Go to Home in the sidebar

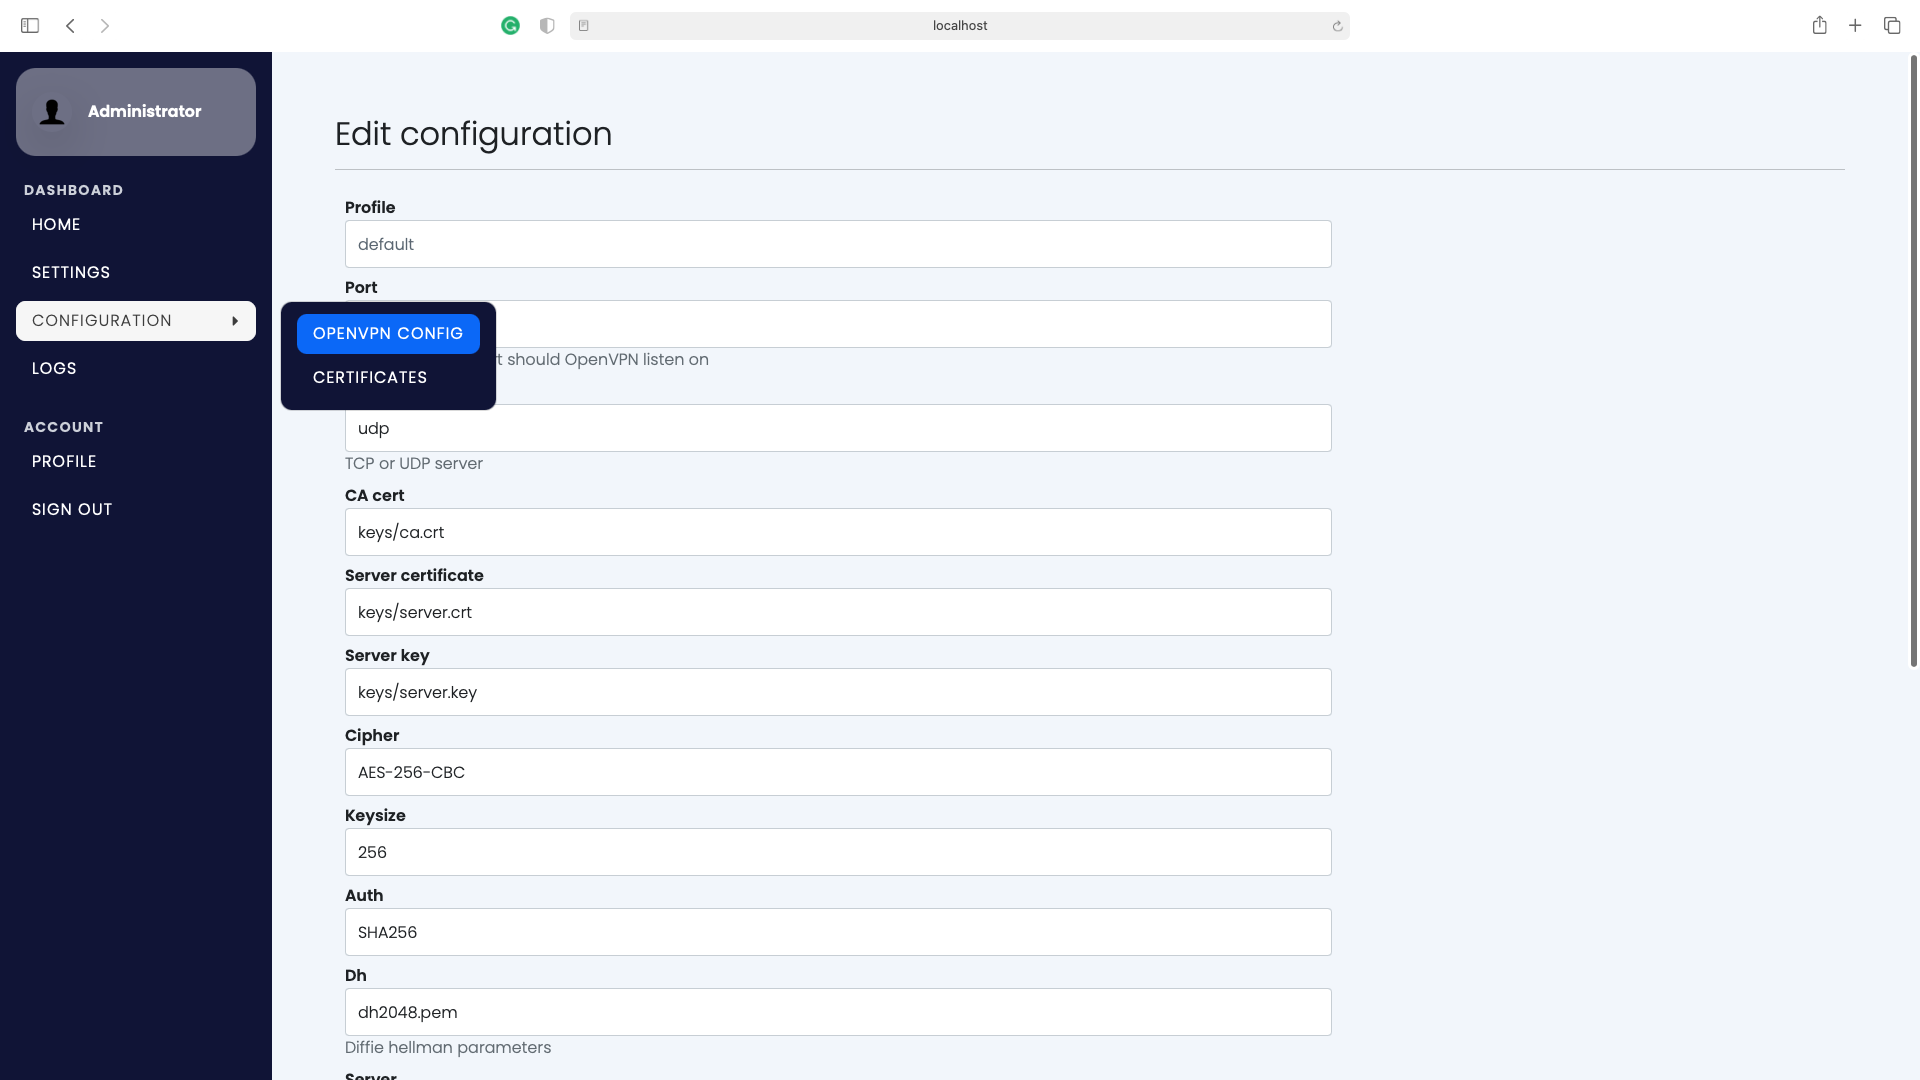pyautogui.click(x=56, y=225)
